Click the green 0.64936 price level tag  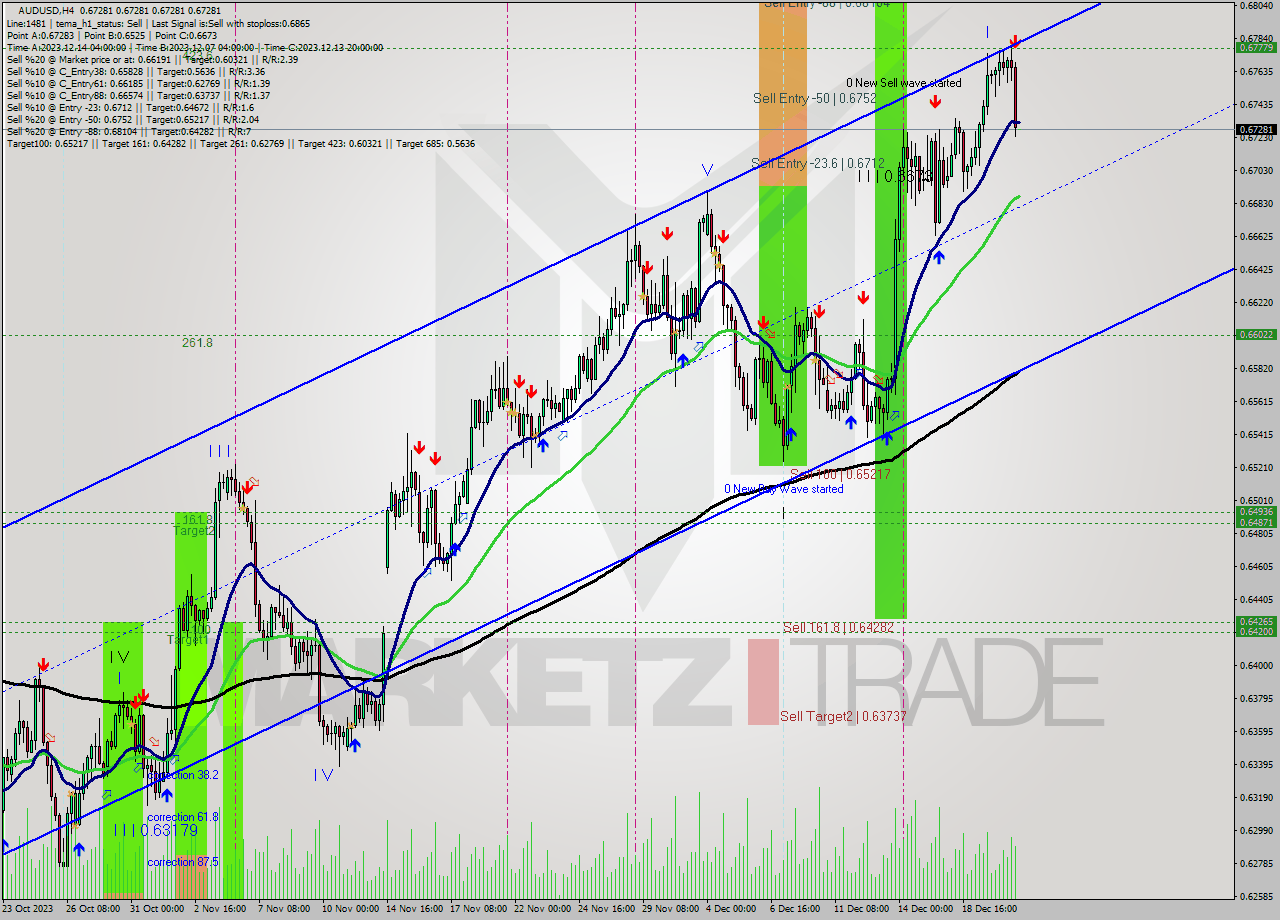click(x=1255, y=512)
